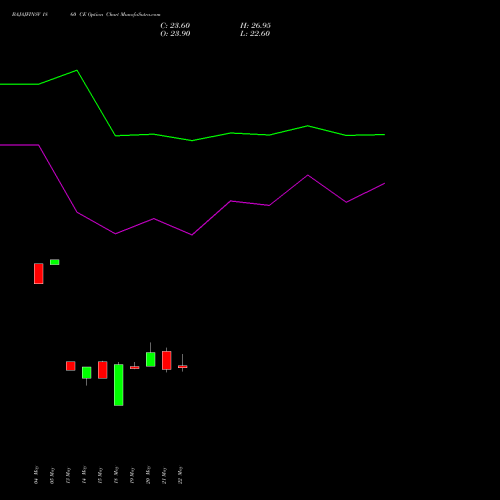Click the '05 May' date axis label

(x=52, y=475)
